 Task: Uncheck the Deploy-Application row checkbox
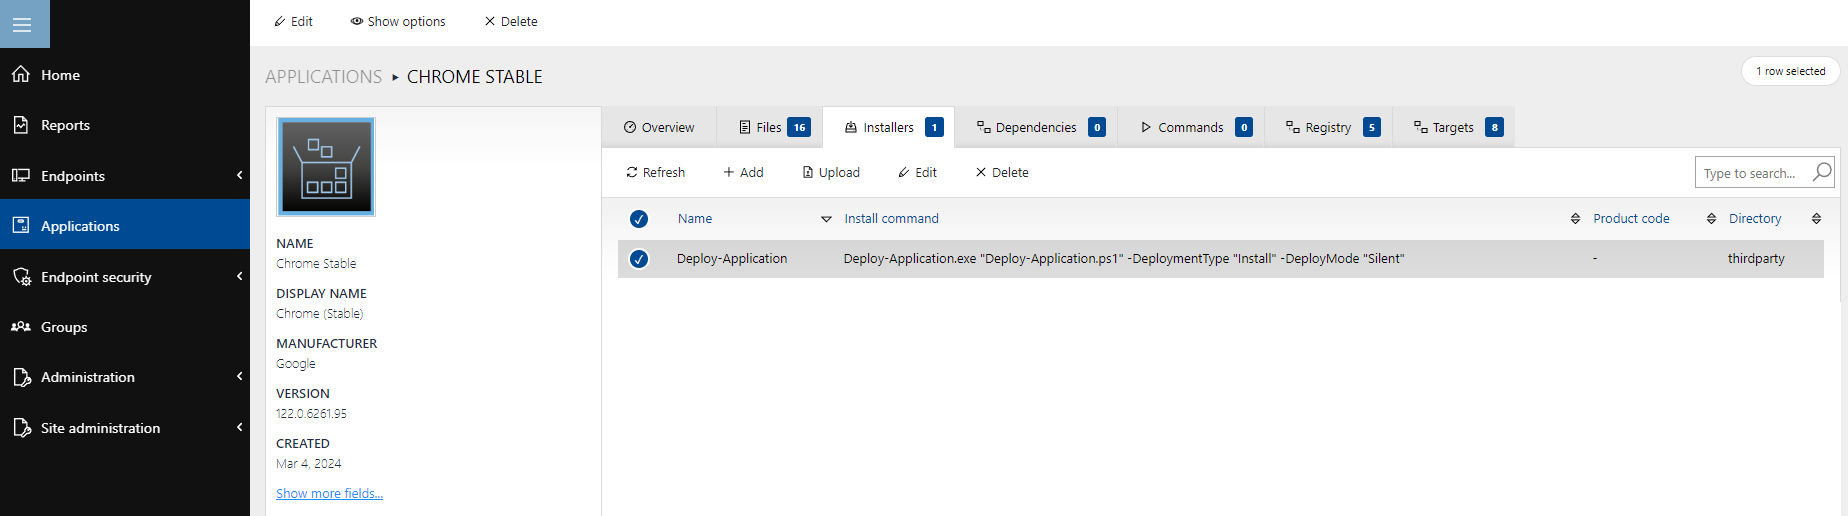point(639,259)
